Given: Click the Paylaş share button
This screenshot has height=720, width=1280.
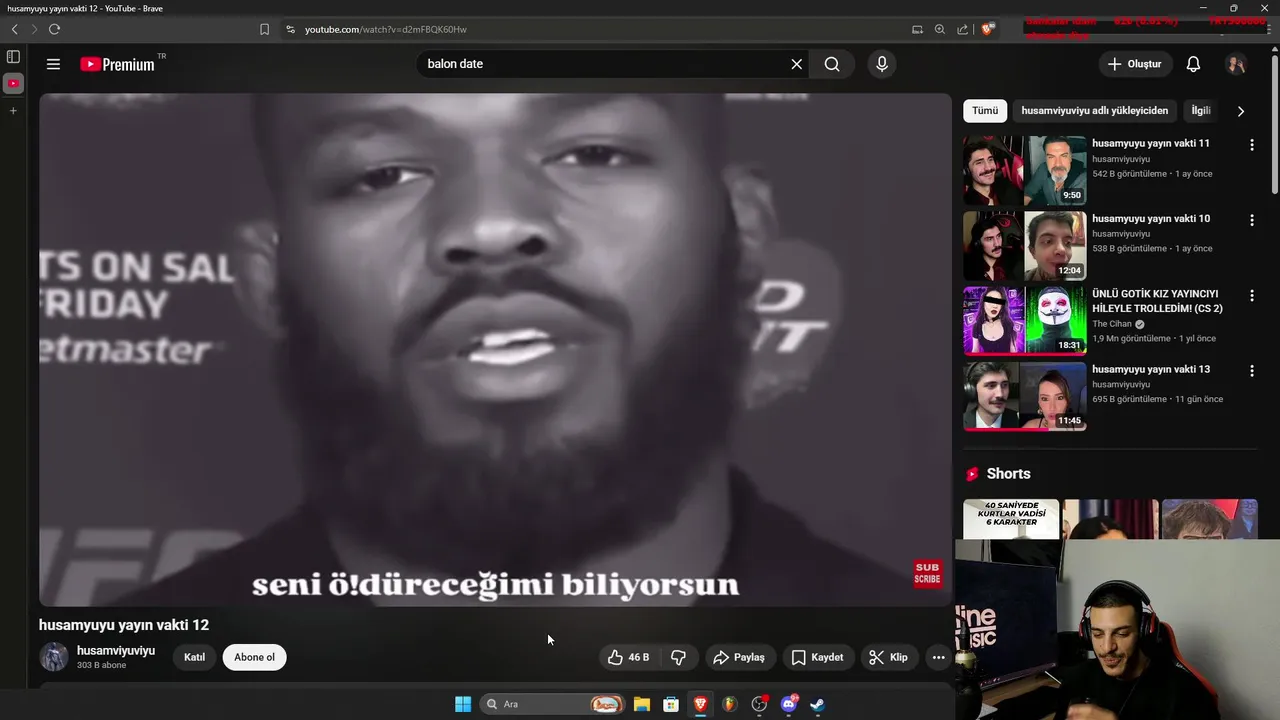Looking at the screenshot, I should click(739, 657).
